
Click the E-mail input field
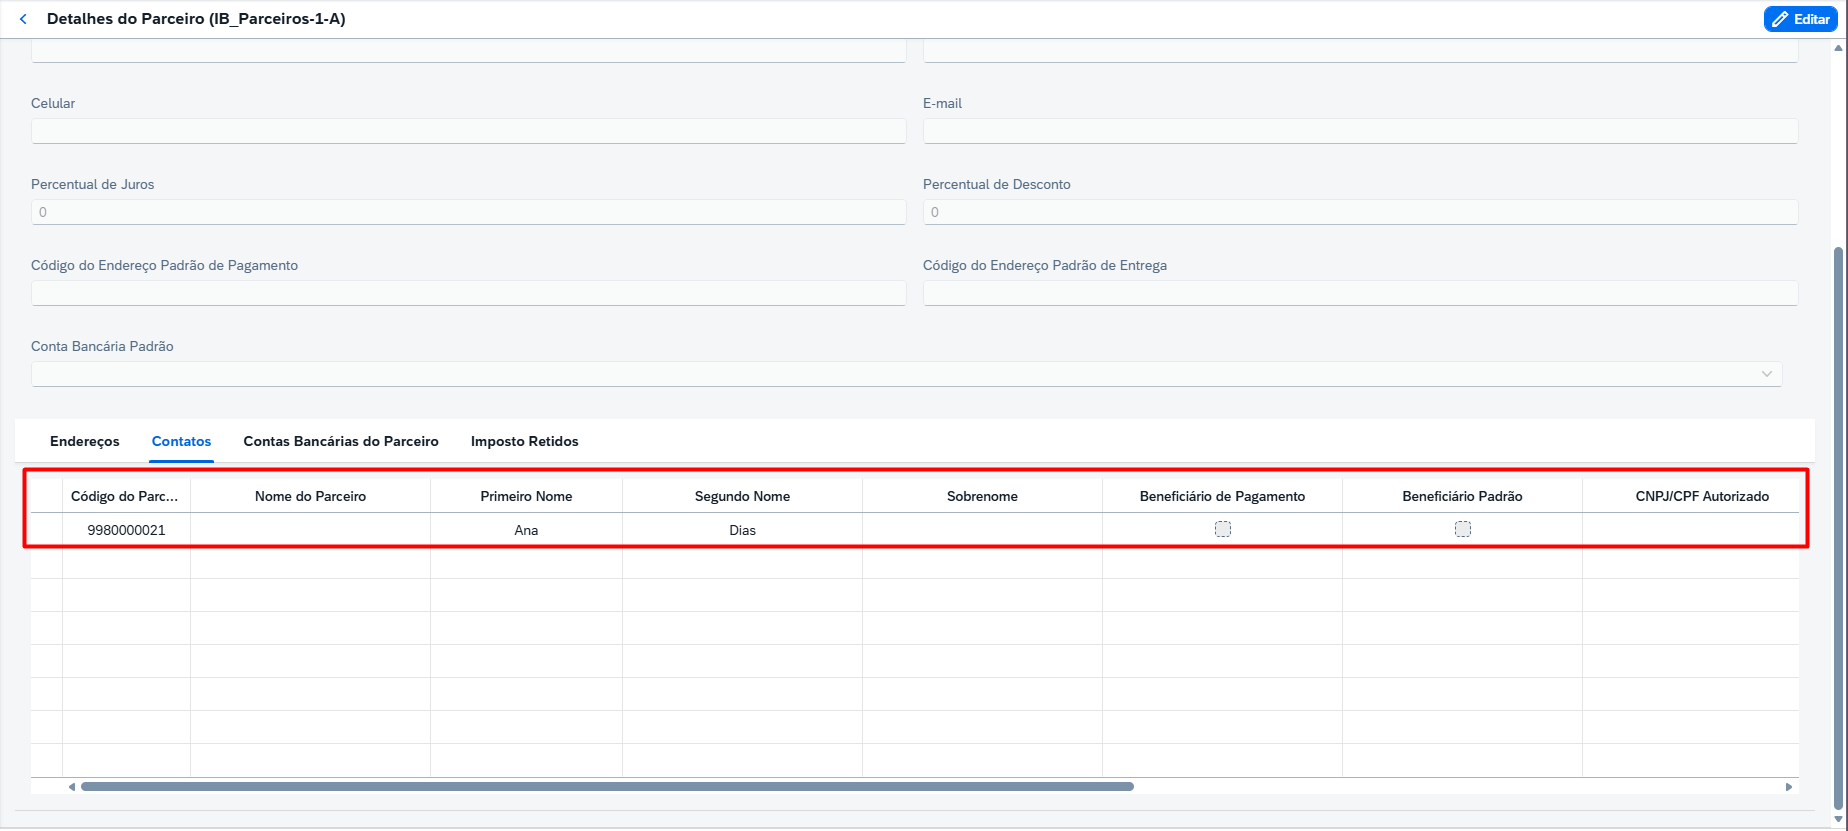(1360, 131)
